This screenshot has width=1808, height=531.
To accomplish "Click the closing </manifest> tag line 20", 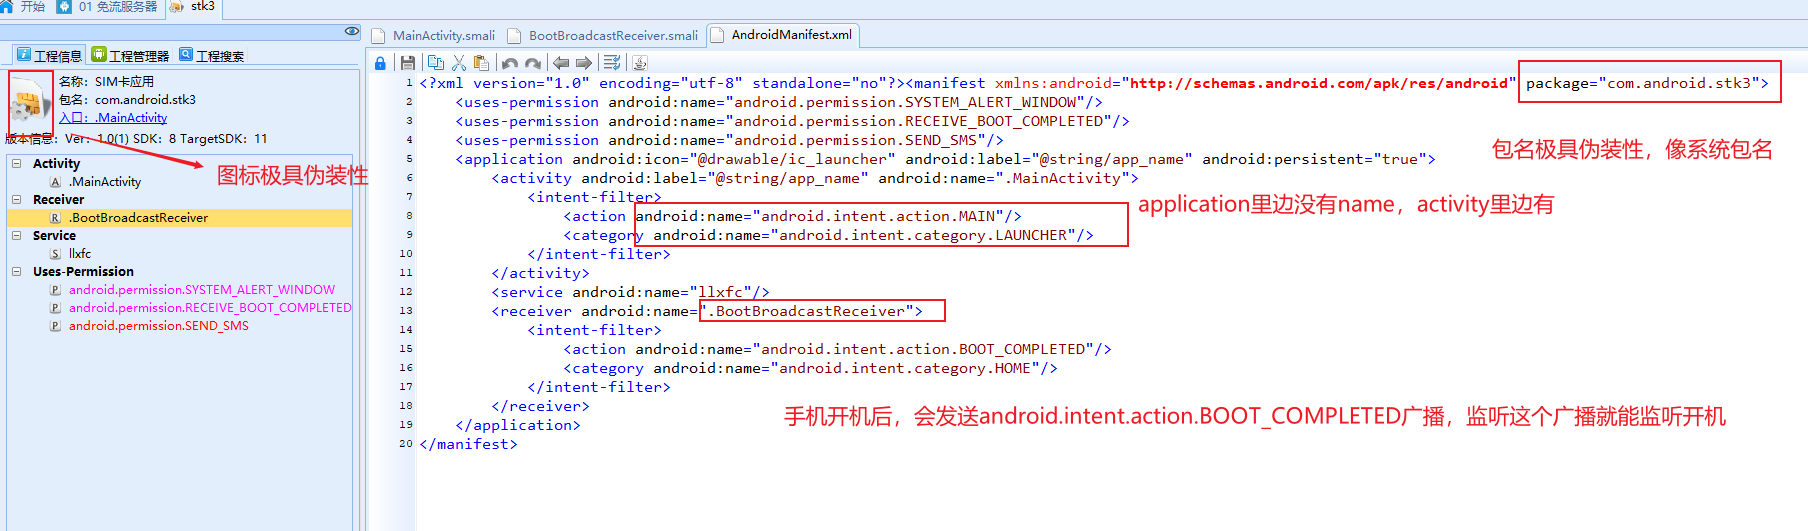I will tap(468, 444).
